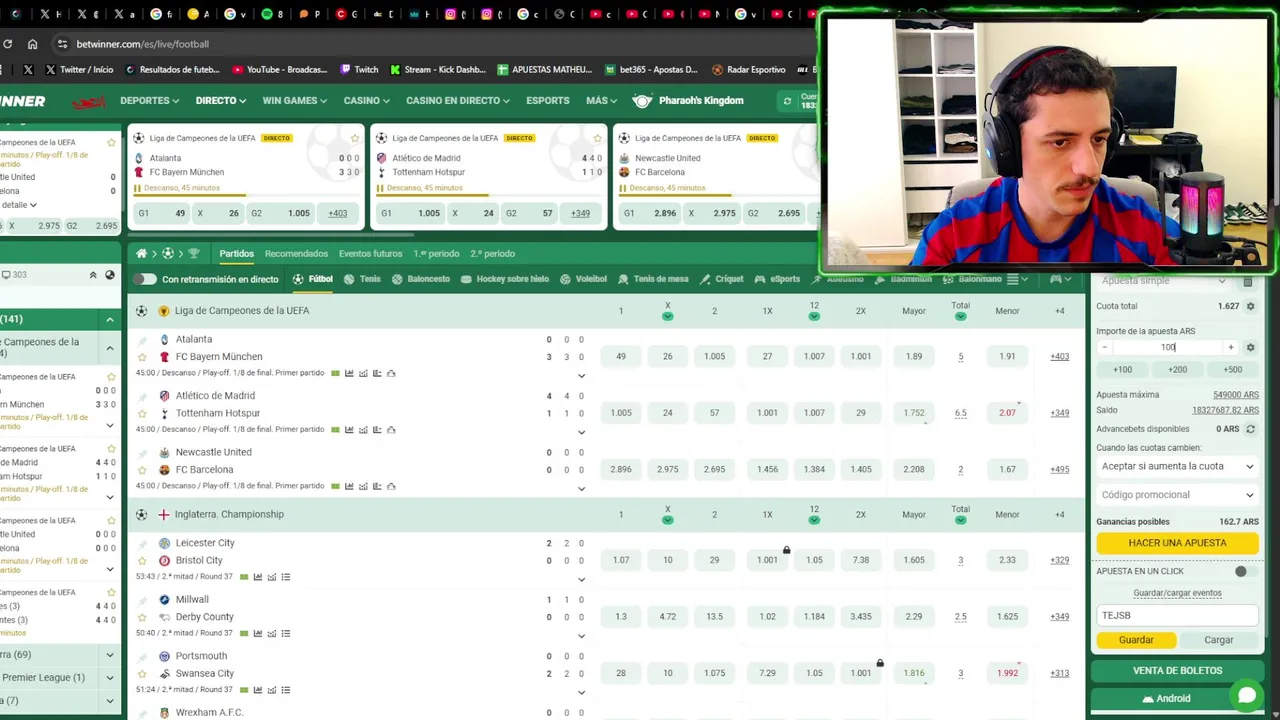Switch to the Recomendados tab
This screenshot has width=1280, height=720.
[x=296, y=254]
